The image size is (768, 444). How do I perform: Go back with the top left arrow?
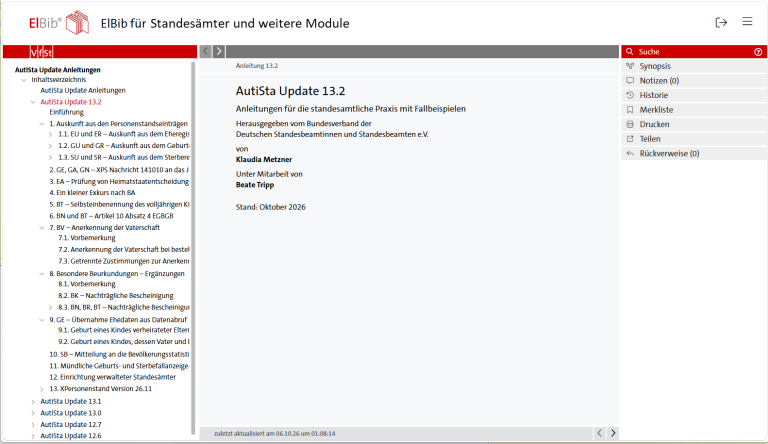click(206, 51)
